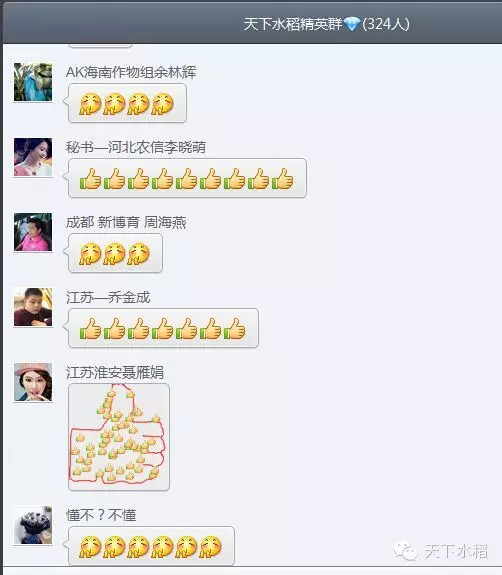Click 周海燕's three hug emoji message
The height and width of the screenshot is (575, 502).
tap(115, 253)
